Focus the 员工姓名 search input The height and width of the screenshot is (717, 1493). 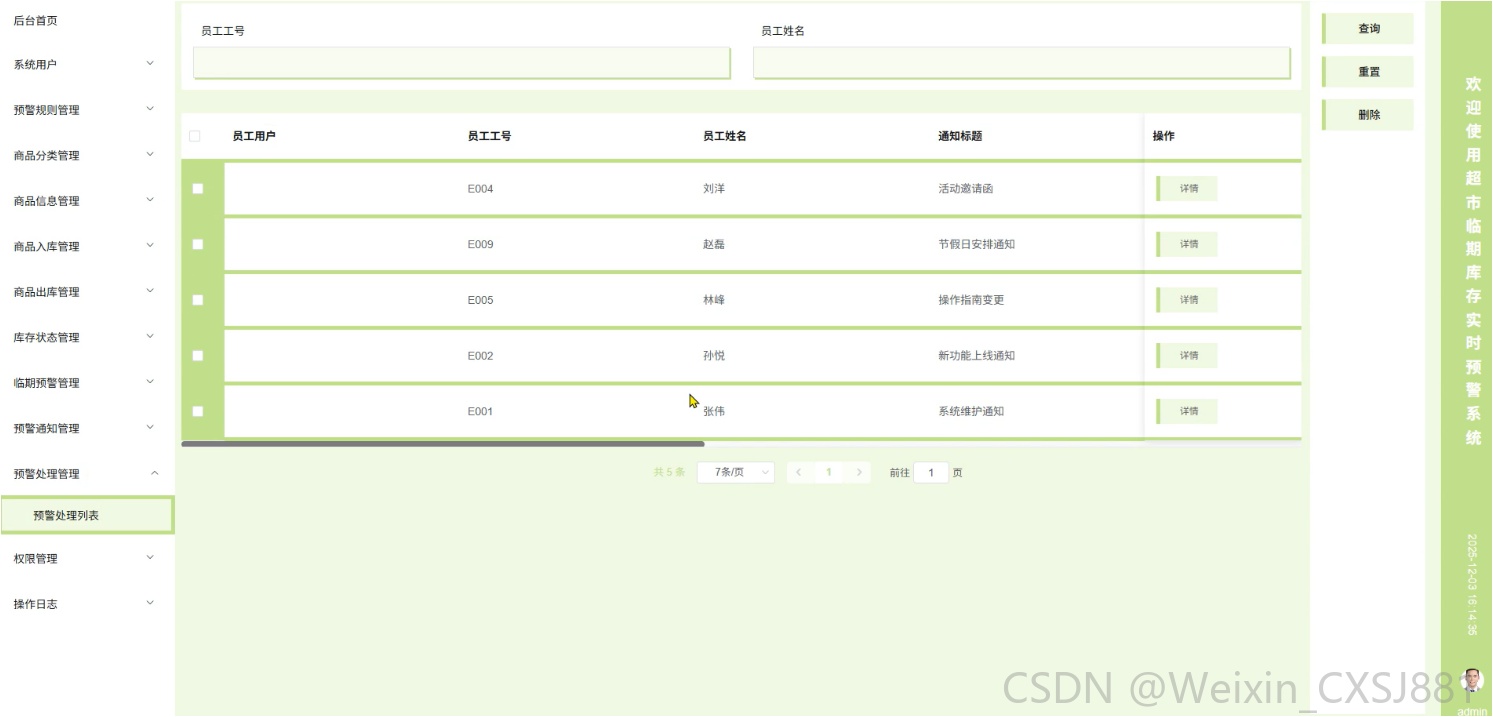click(1022, 63)
